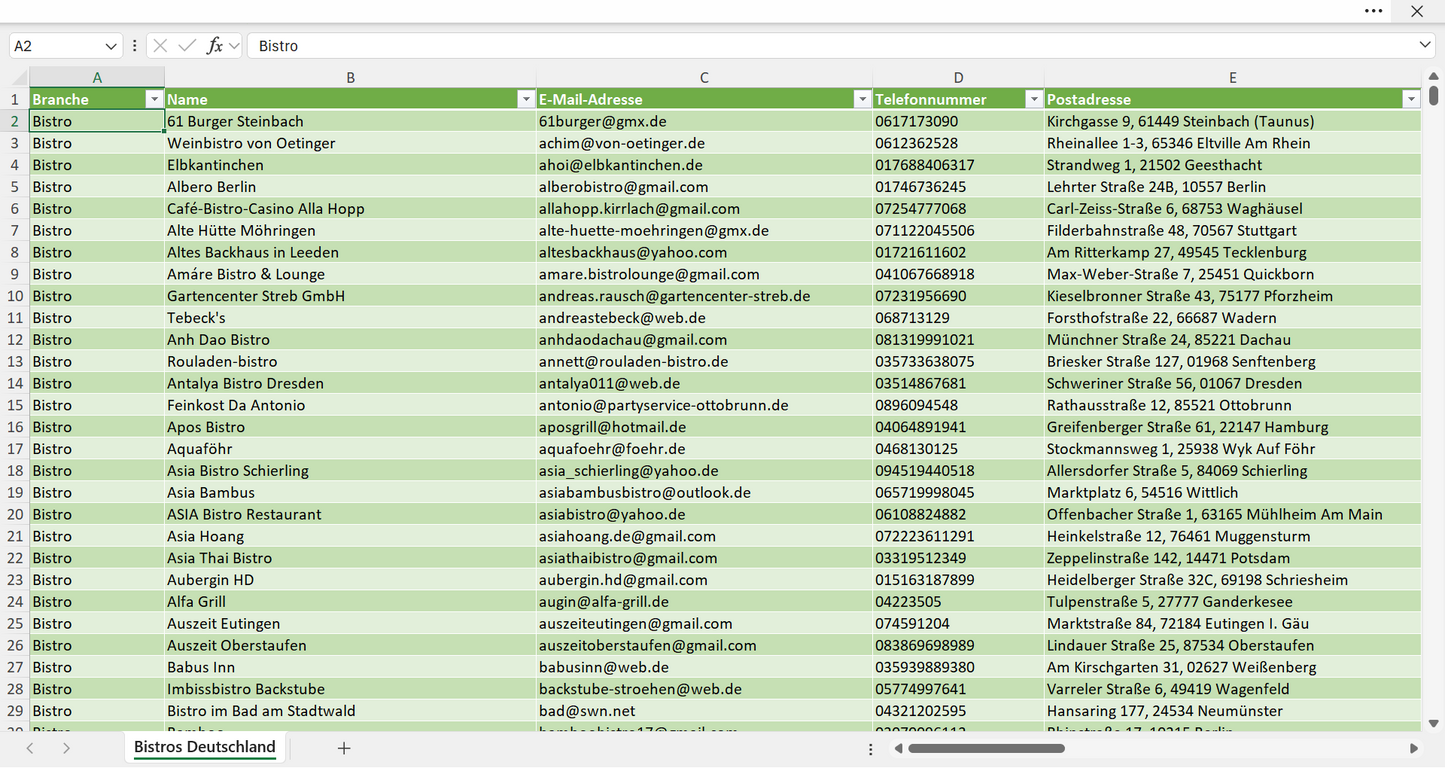The height and width of the screenshot is (768, 1445).
Task: Click the 'Bistro im Bad am Stadtwald' cell
Action: click(x=350, y=711)
